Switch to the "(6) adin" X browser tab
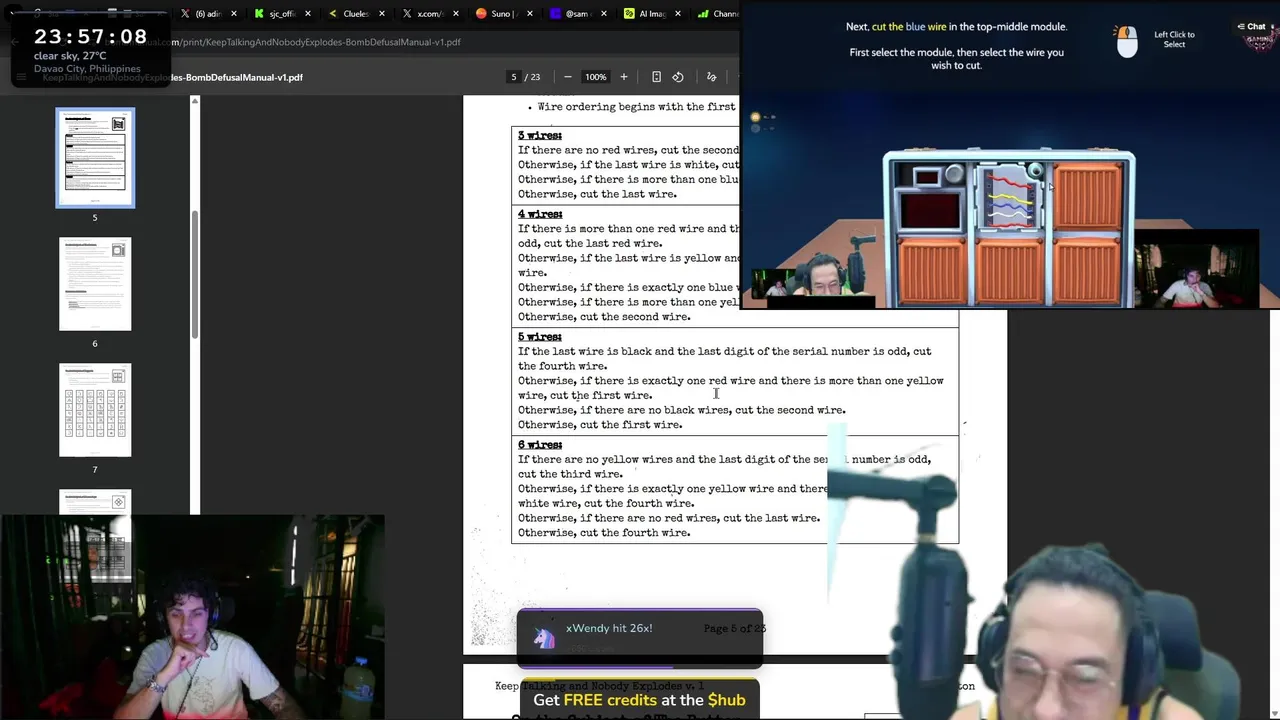This screenshot has width=1280, height=720. point(209,14)
